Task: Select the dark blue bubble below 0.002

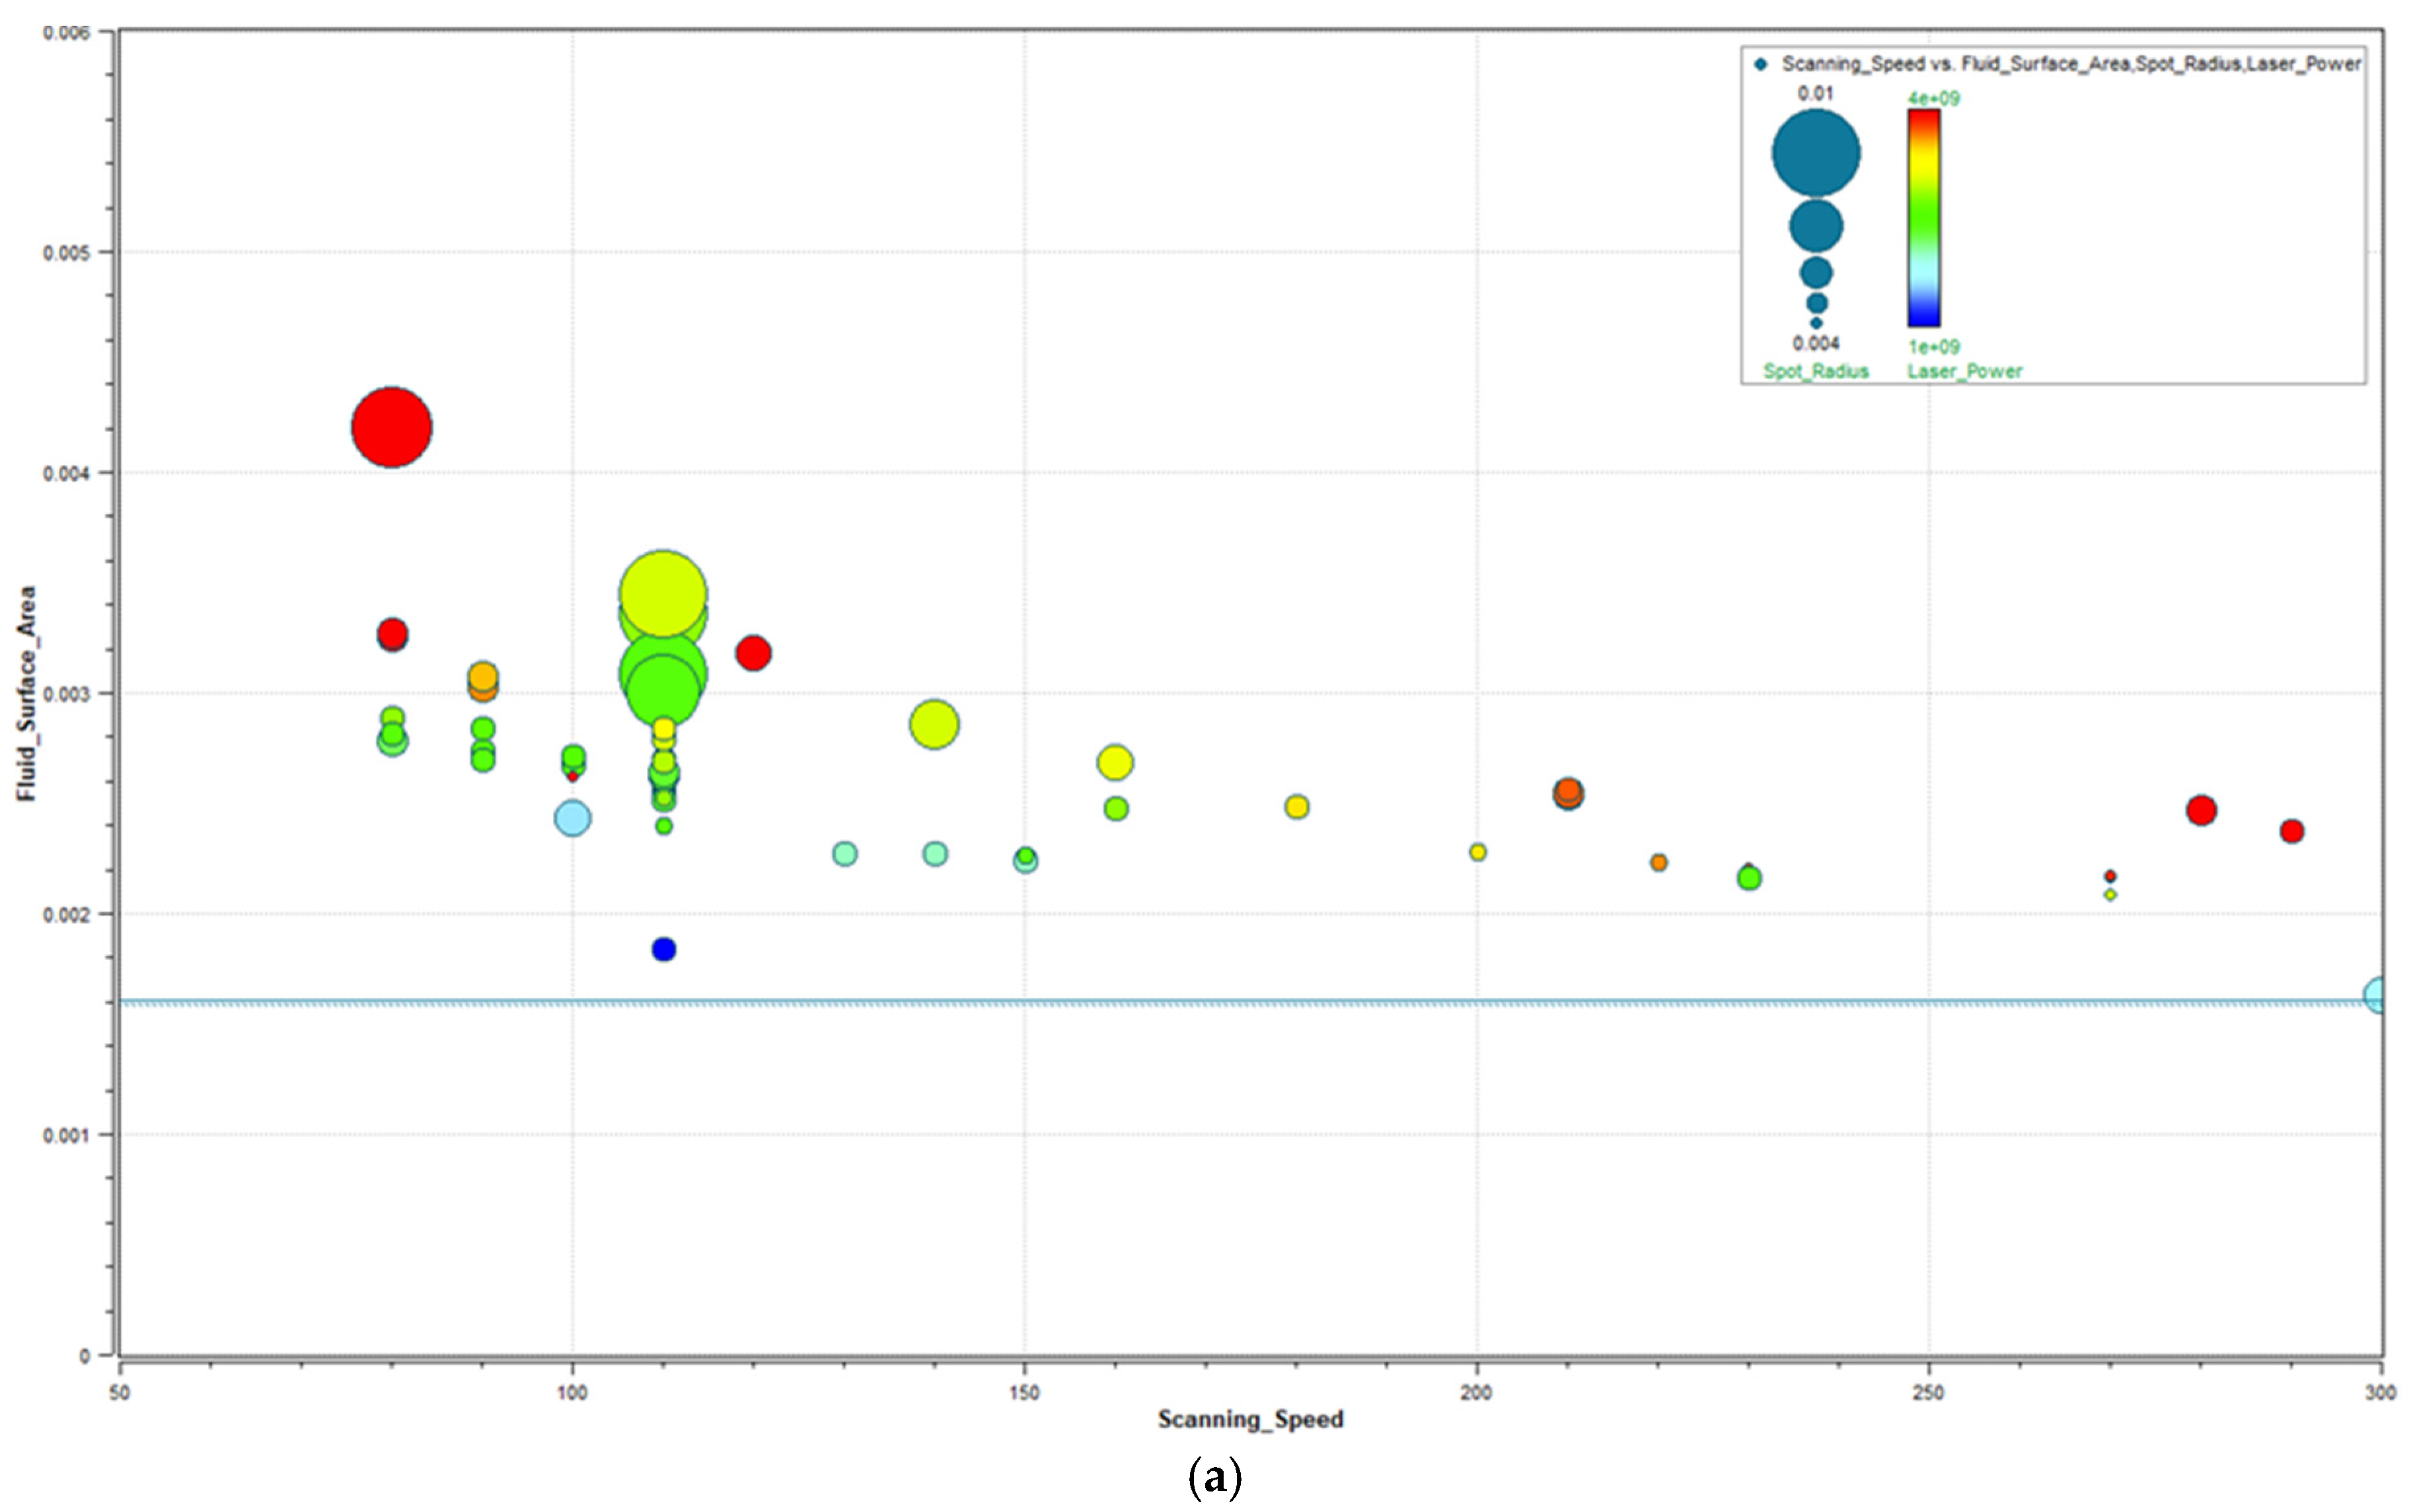Action: tap(663, 949)
